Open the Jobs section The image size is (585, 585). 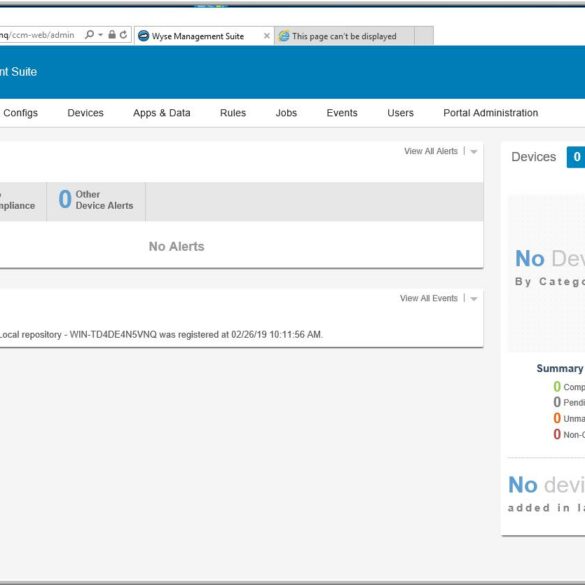pos(286,113)
